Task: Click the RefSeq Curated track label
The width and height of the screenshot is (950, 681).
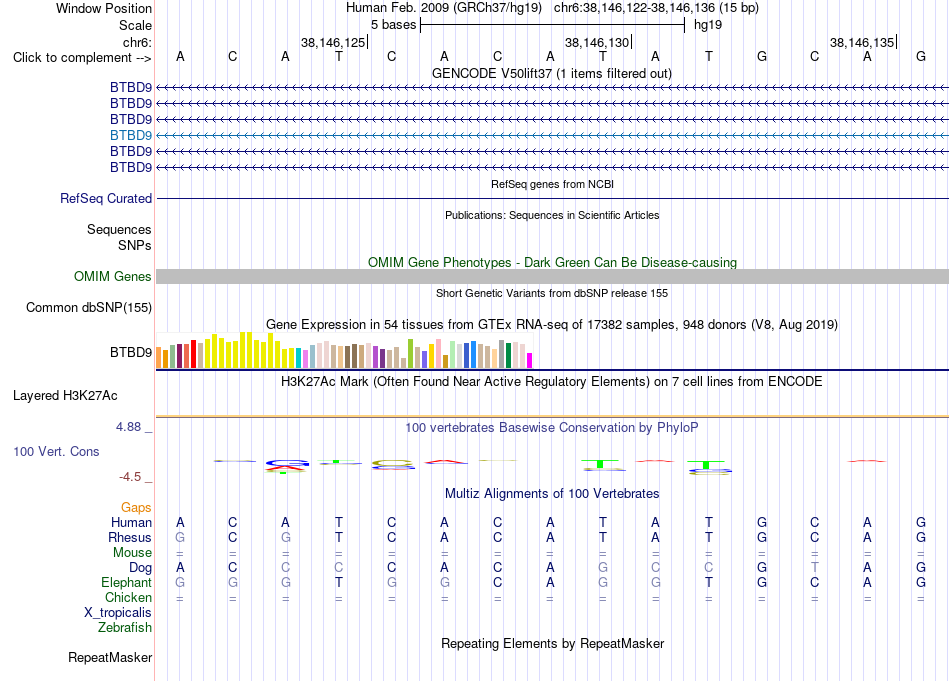Action: 106,198
